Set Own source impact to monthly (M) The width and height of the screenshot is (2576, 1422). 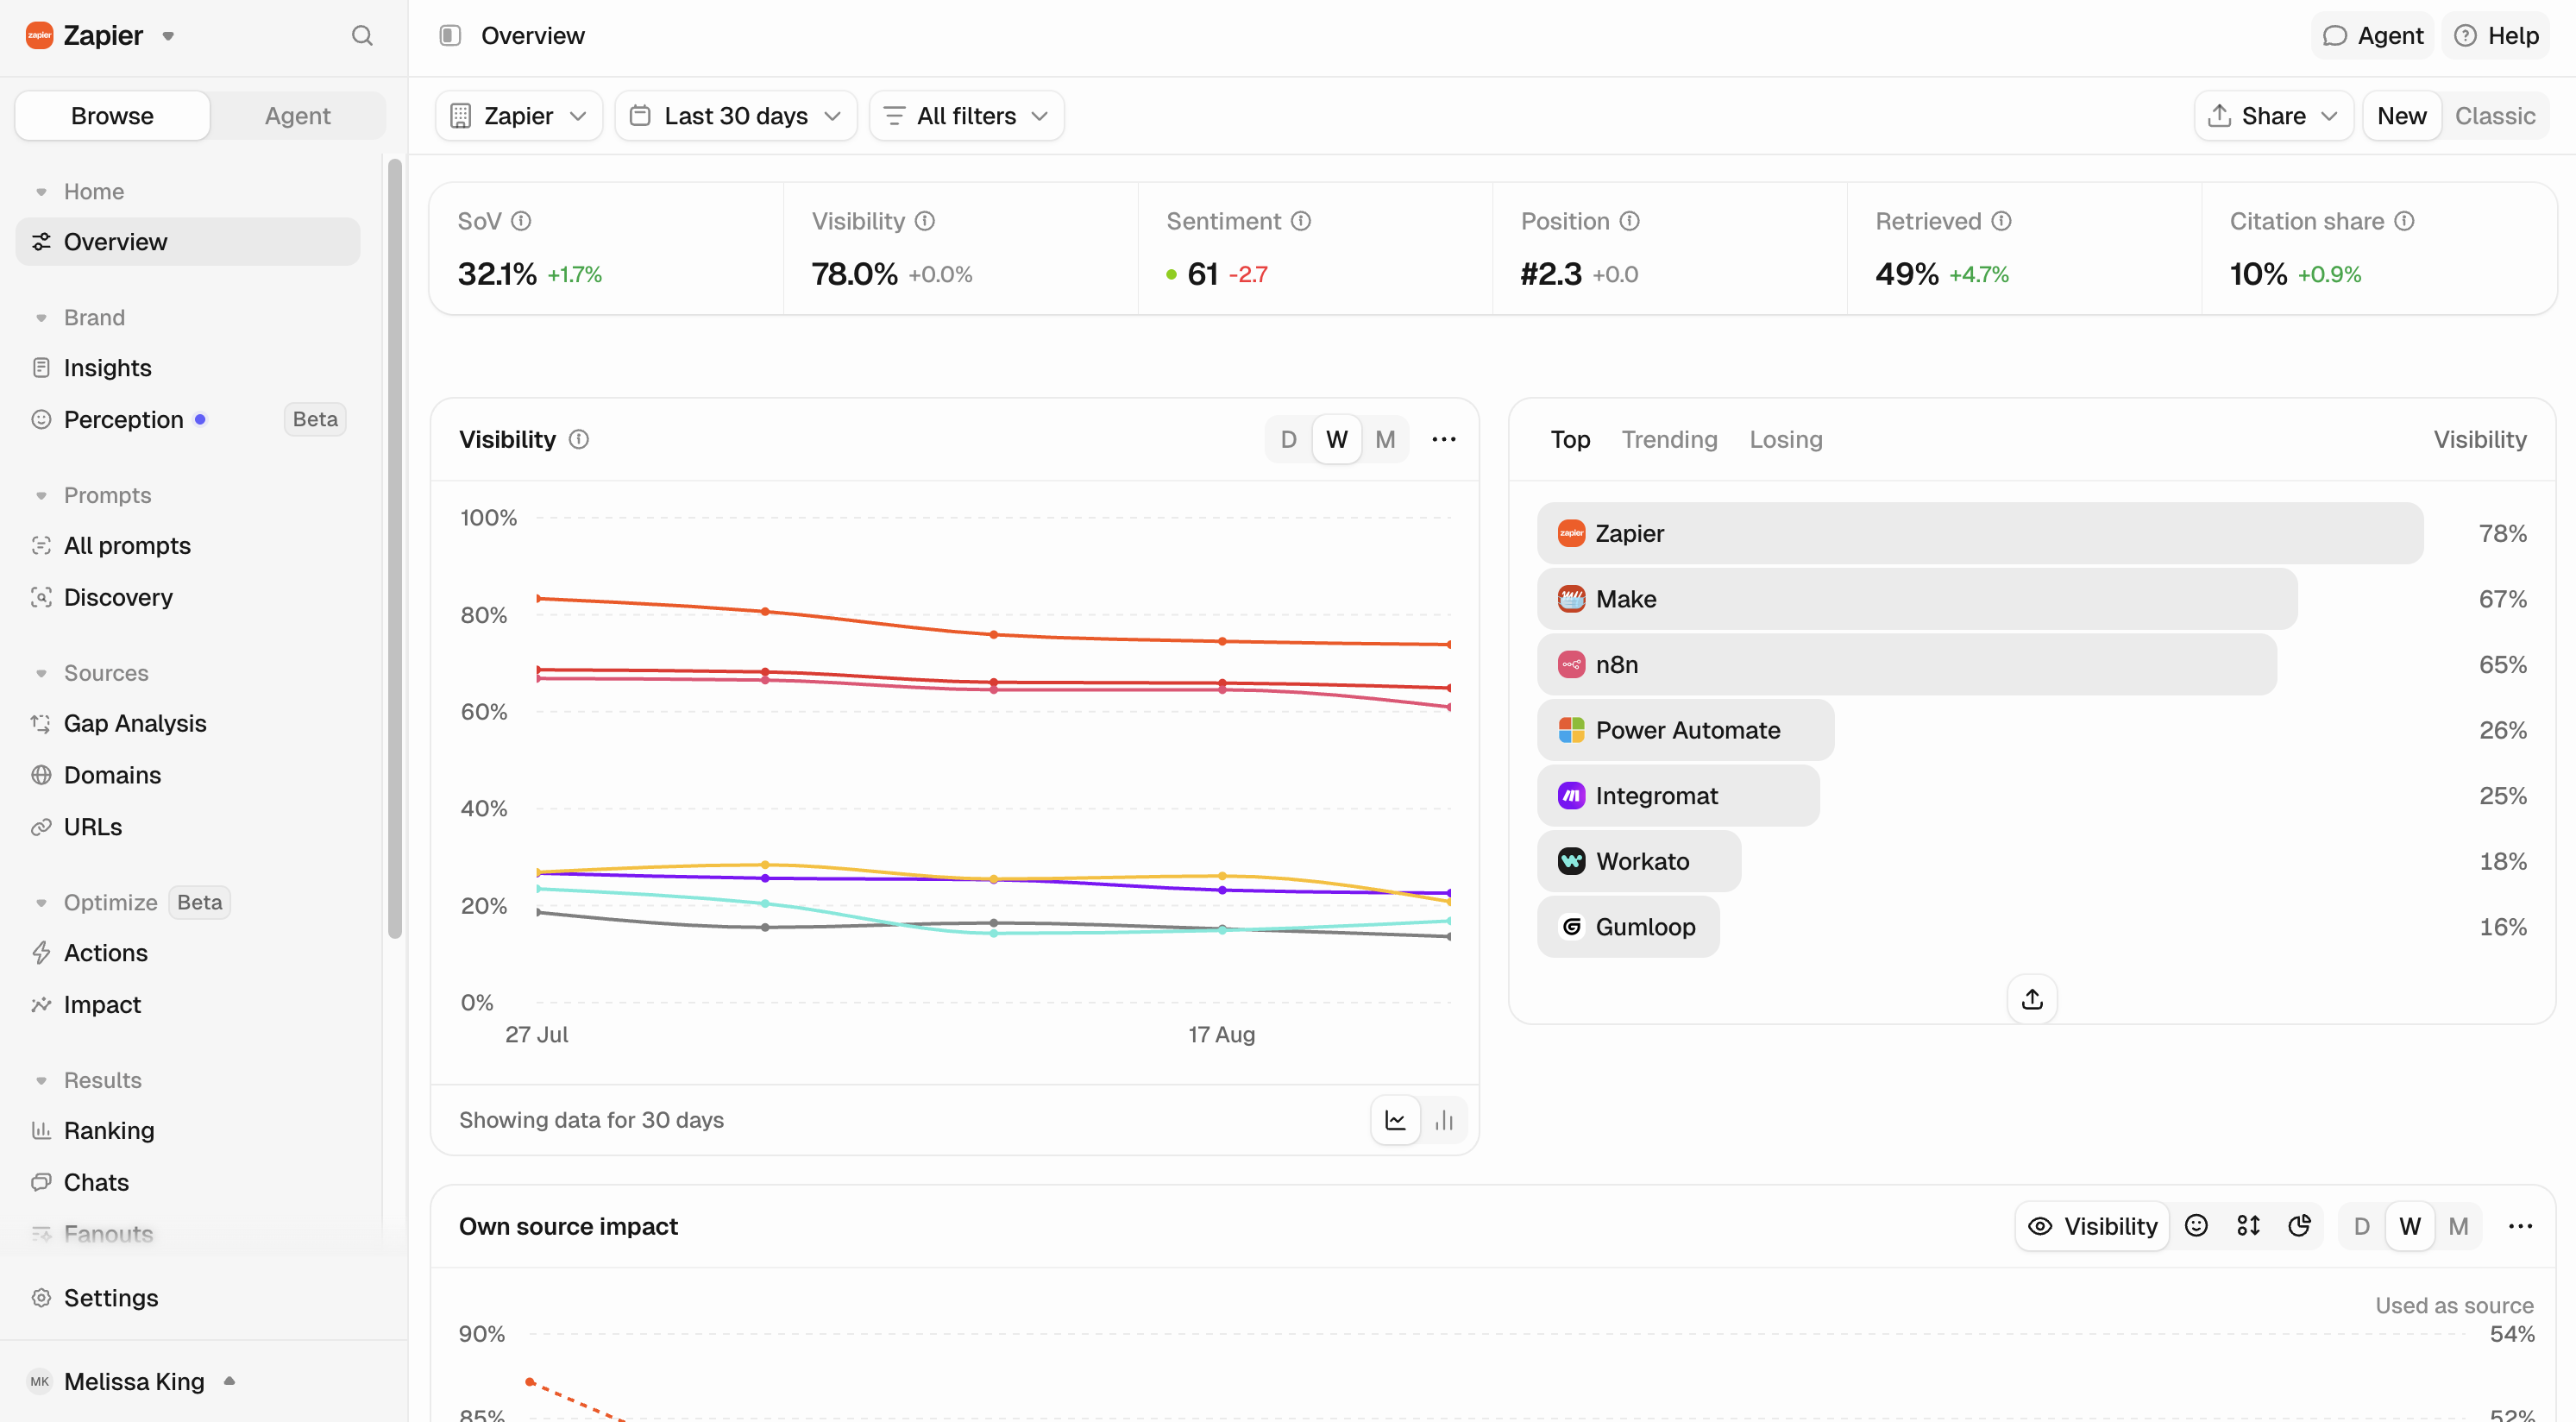(x=2458, y=1226)
